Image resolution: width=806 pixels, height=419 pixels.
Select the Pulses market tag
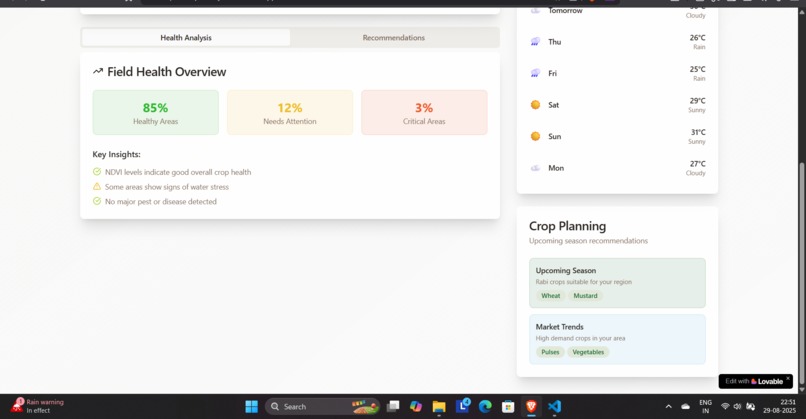(x=550, y=352)
